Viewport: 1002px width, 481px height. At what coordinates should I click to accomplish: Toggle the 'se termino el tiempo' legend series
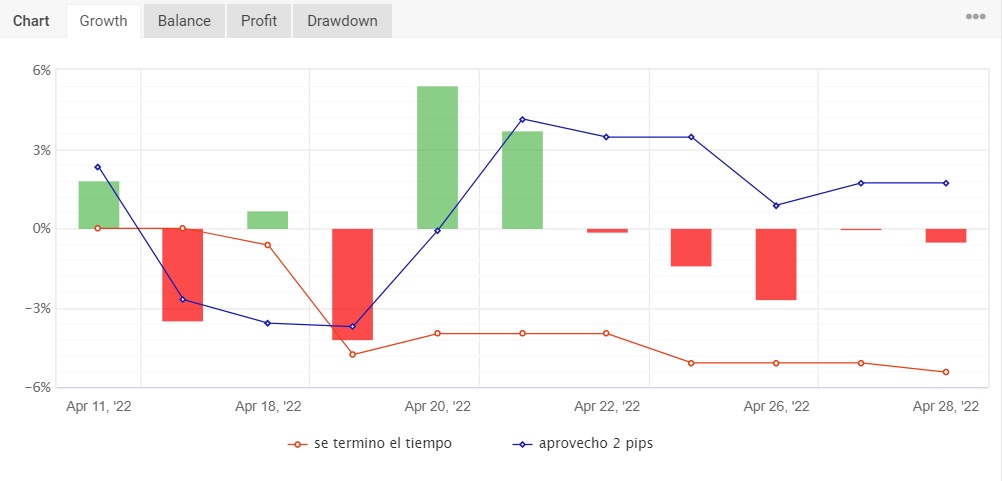[x=369, y=443]
